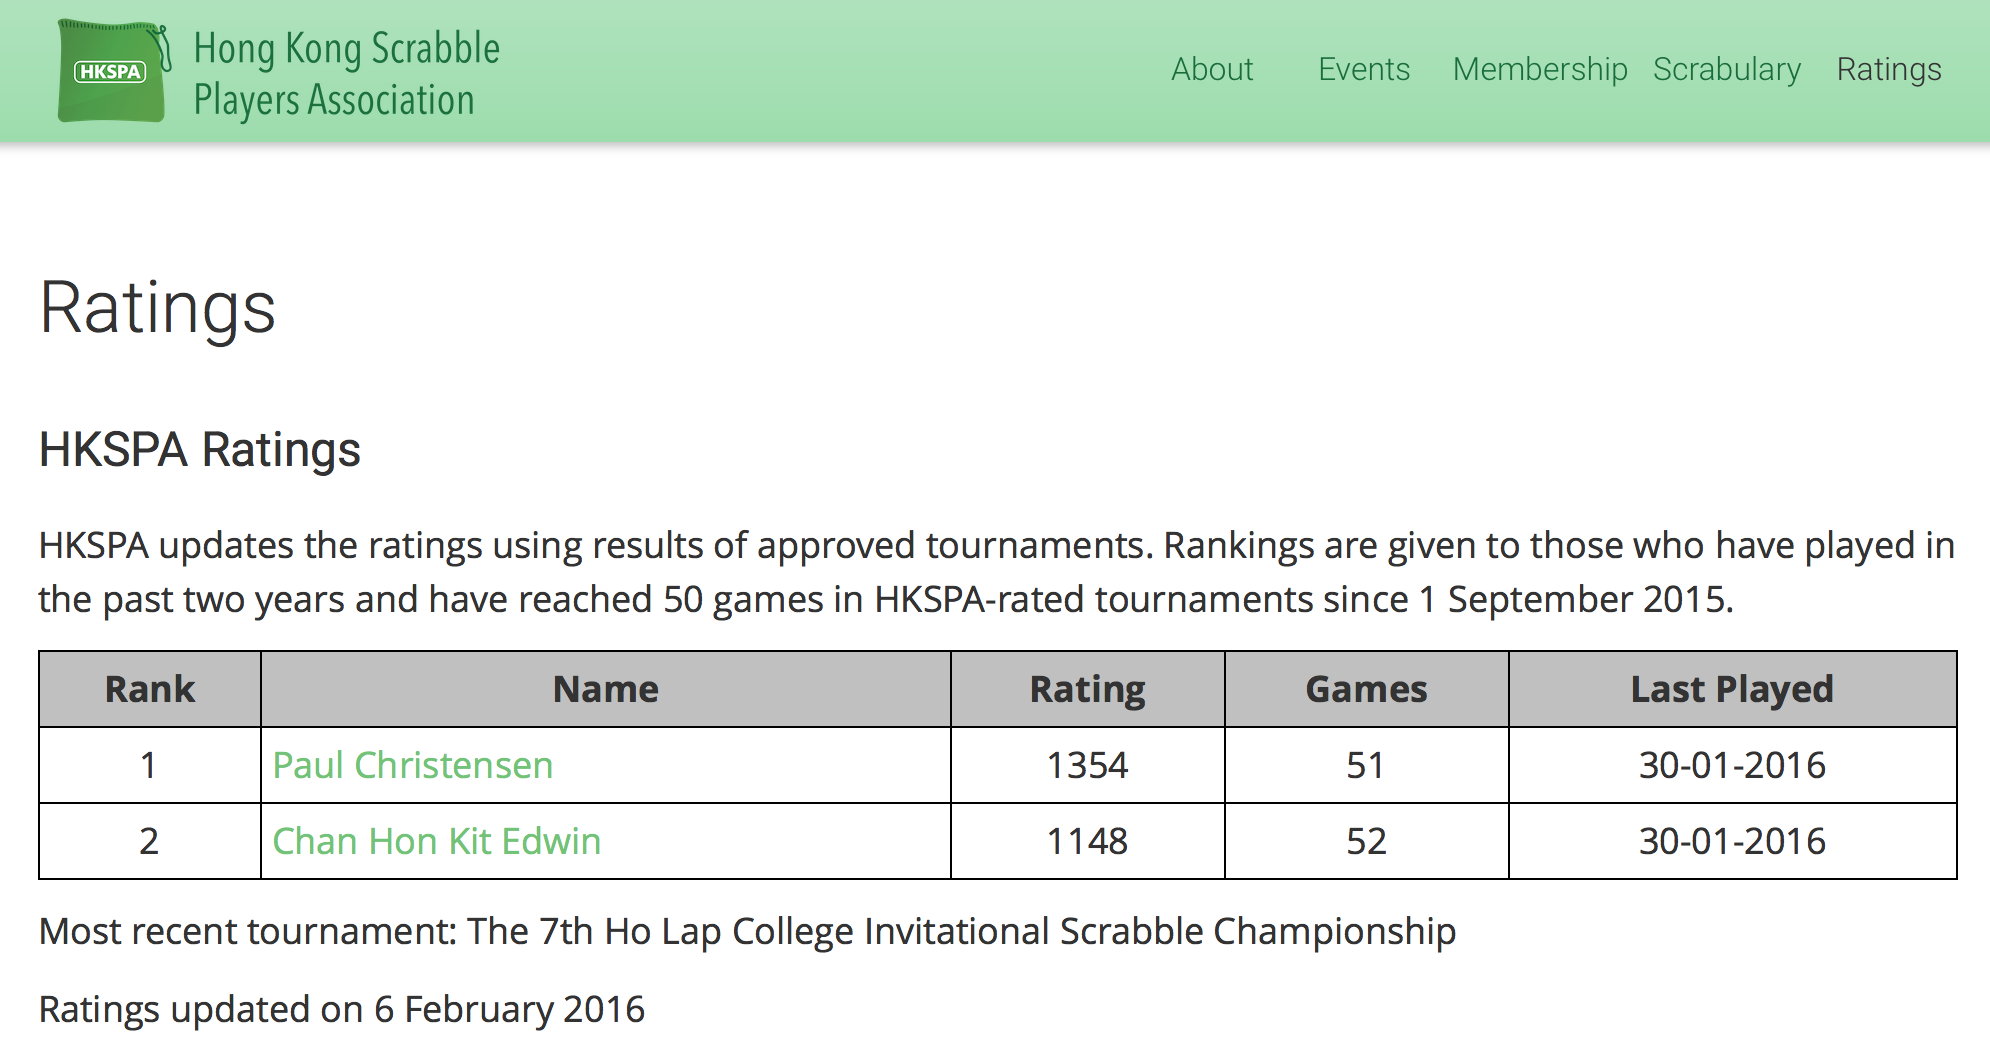
Task: Click the Rating column header
Action: click(x=1088, y=689)
